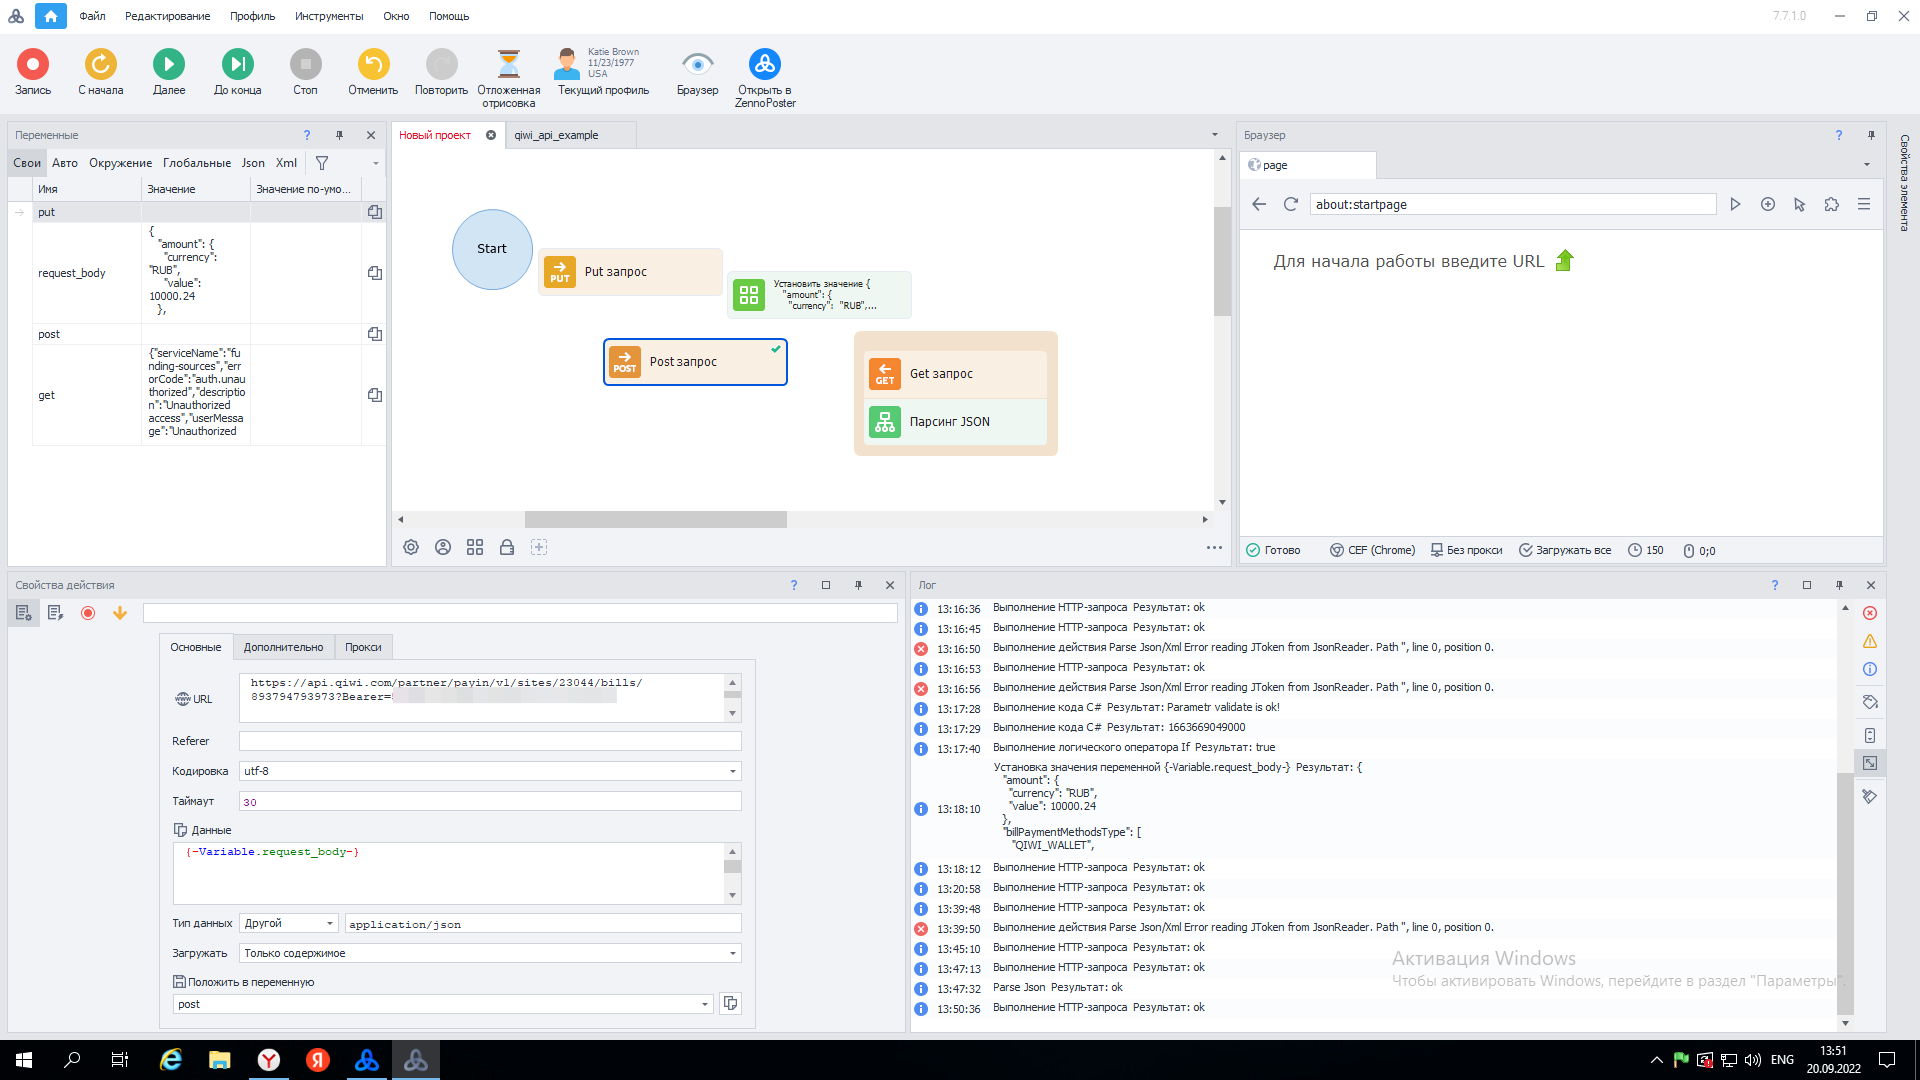Switch to the Прокси tab

[363, 647]
